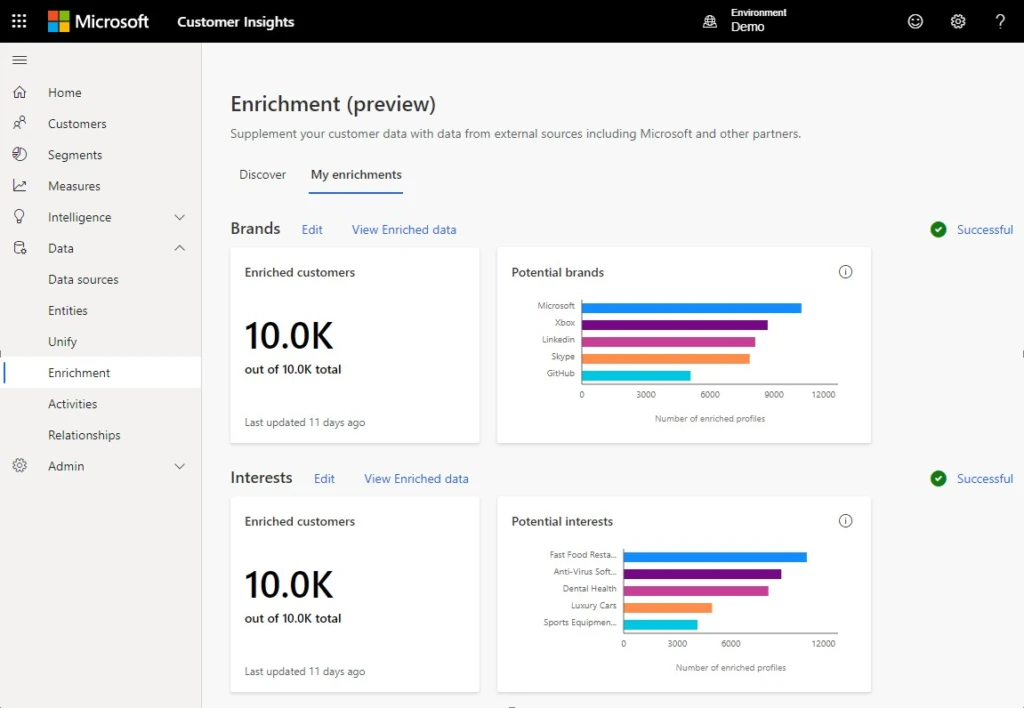
Task: Click the Help question mark icon
Action: pyautogui.click(x=1000, y=21)
